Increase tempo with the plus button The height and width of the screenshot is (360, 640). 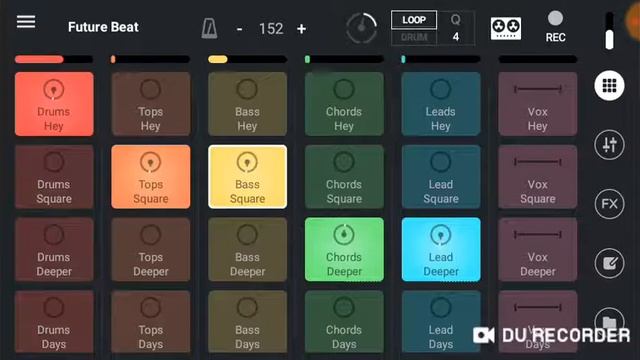pyautogui.click(x=301, y=29)
